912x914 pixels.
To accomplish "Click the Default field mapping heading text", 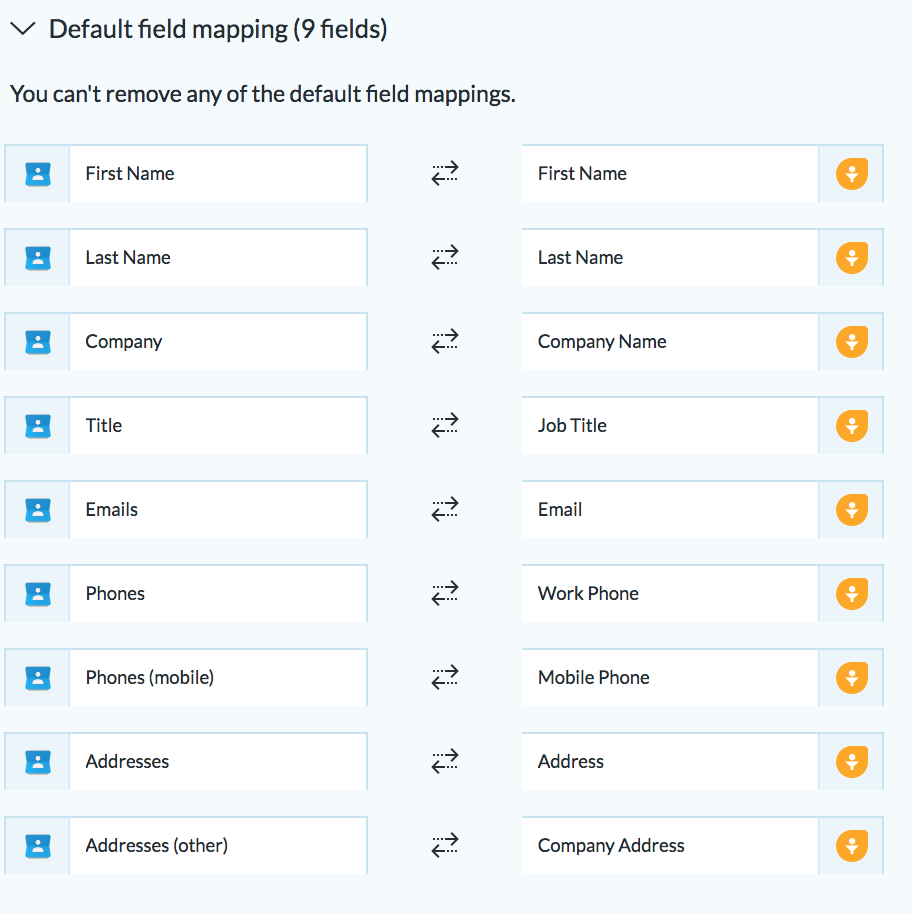I will click(x=218, y=29).
